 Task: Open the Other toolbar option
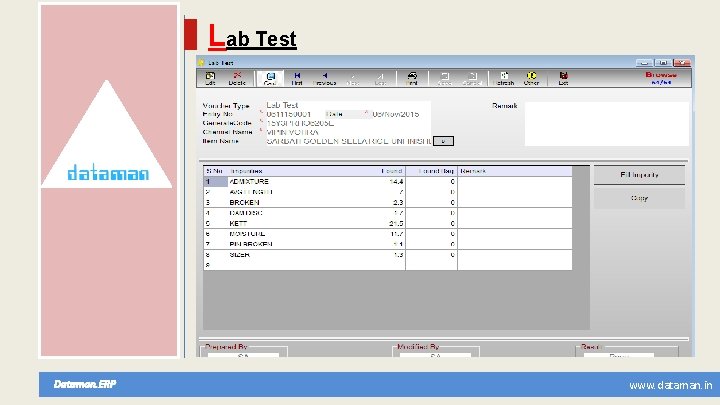point(531,79)
